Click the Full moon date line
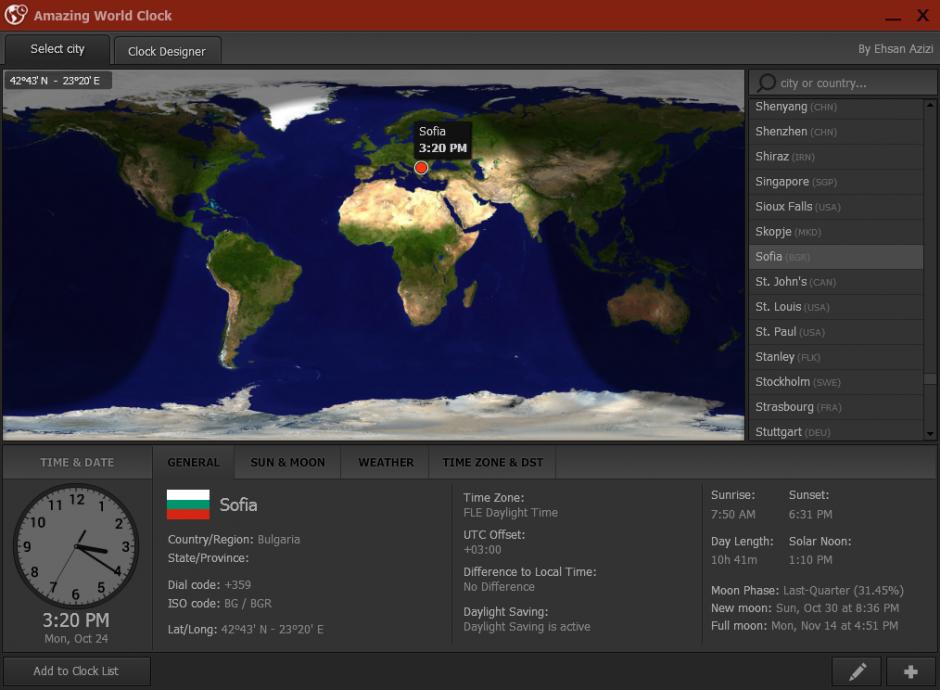 click(x=805, y=626)
